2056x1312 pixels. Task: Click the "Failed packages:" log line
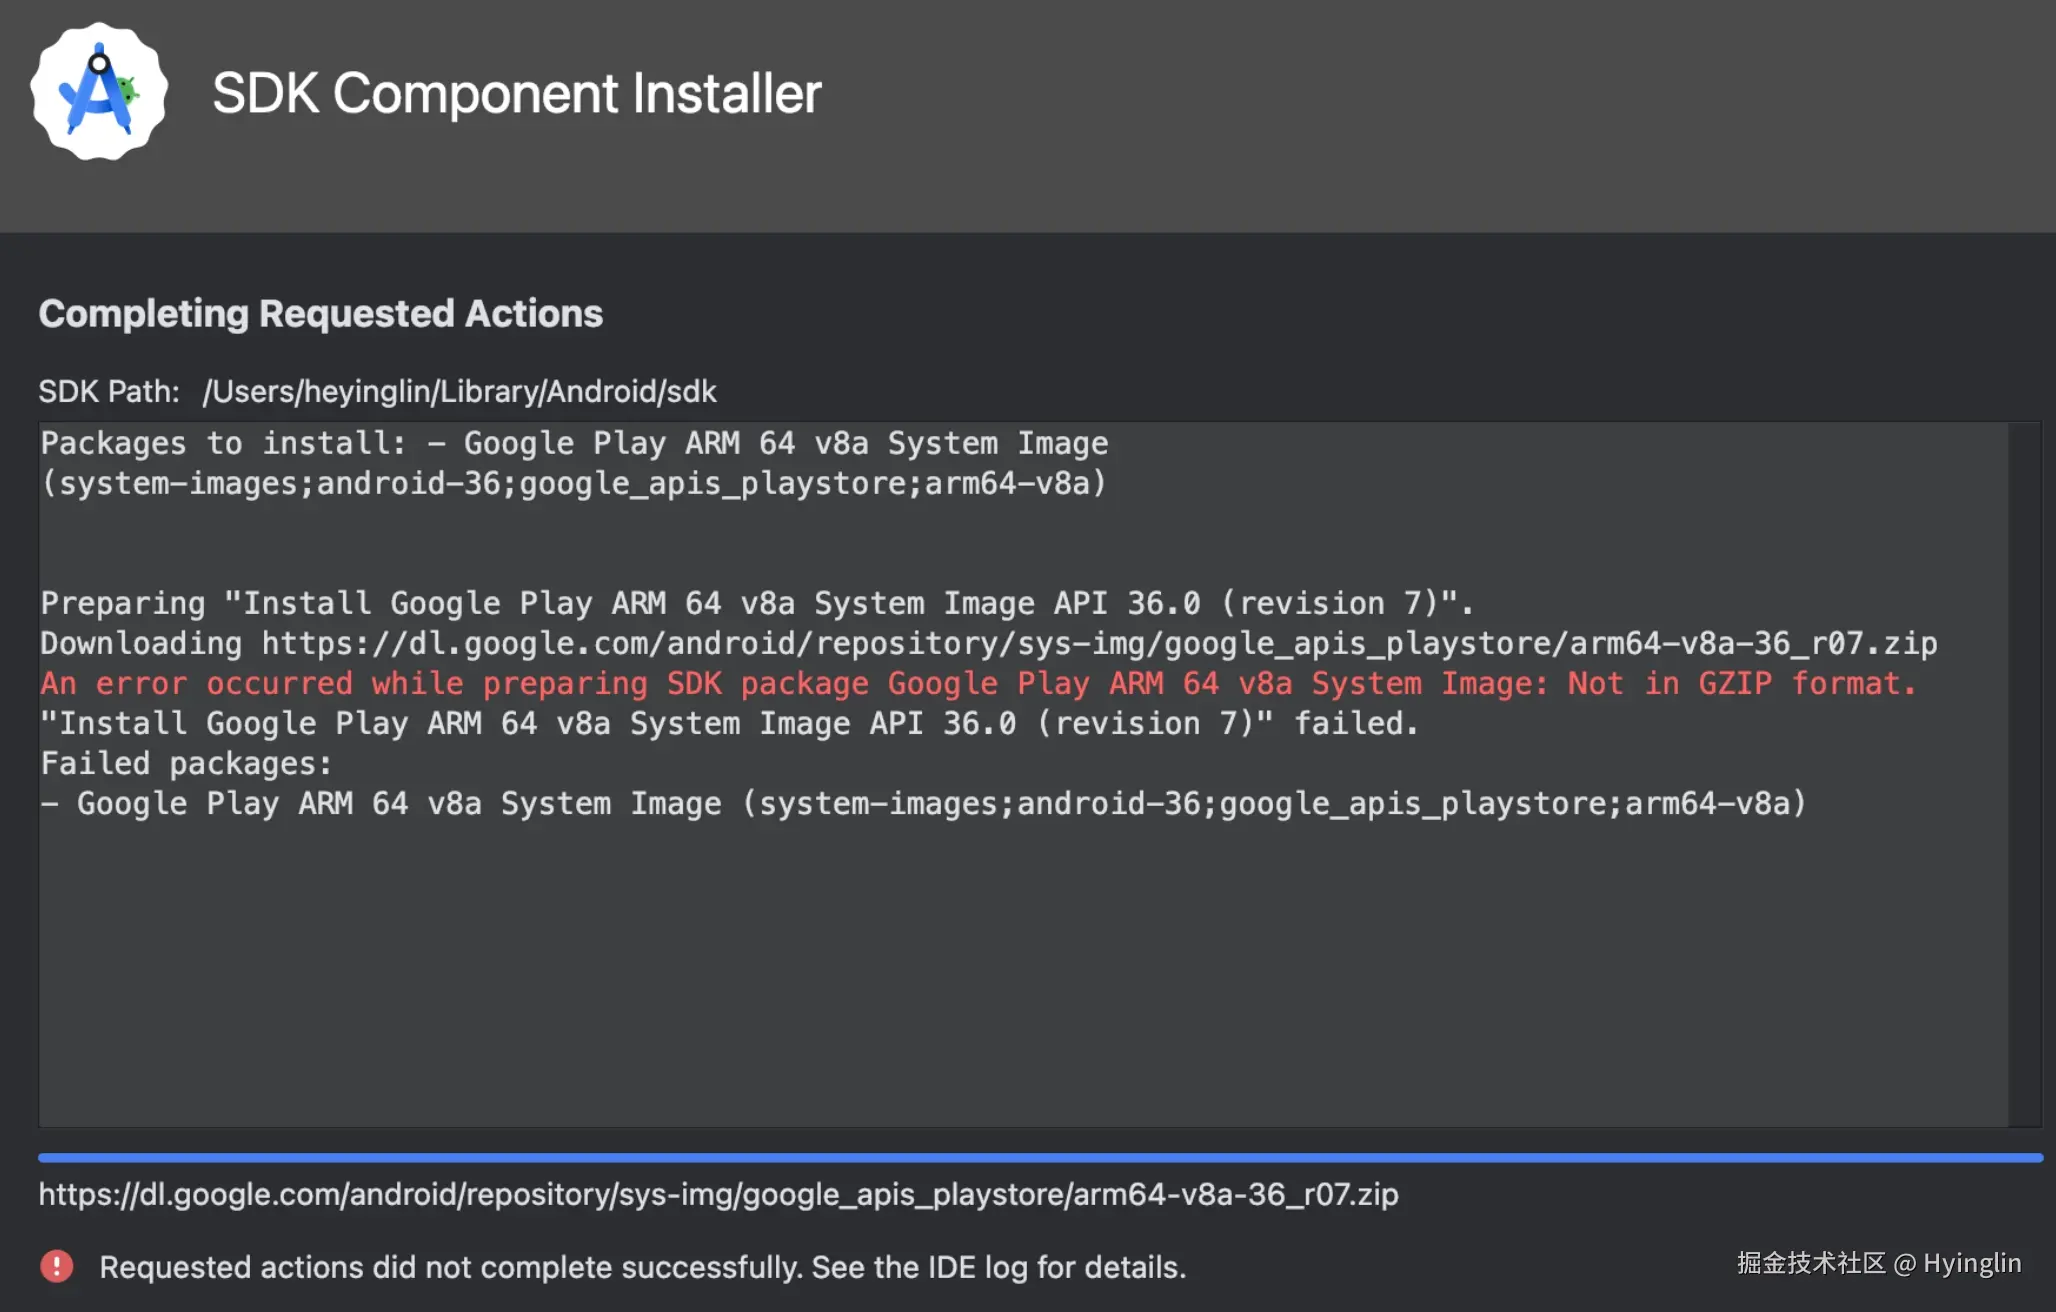coord(186,763)
